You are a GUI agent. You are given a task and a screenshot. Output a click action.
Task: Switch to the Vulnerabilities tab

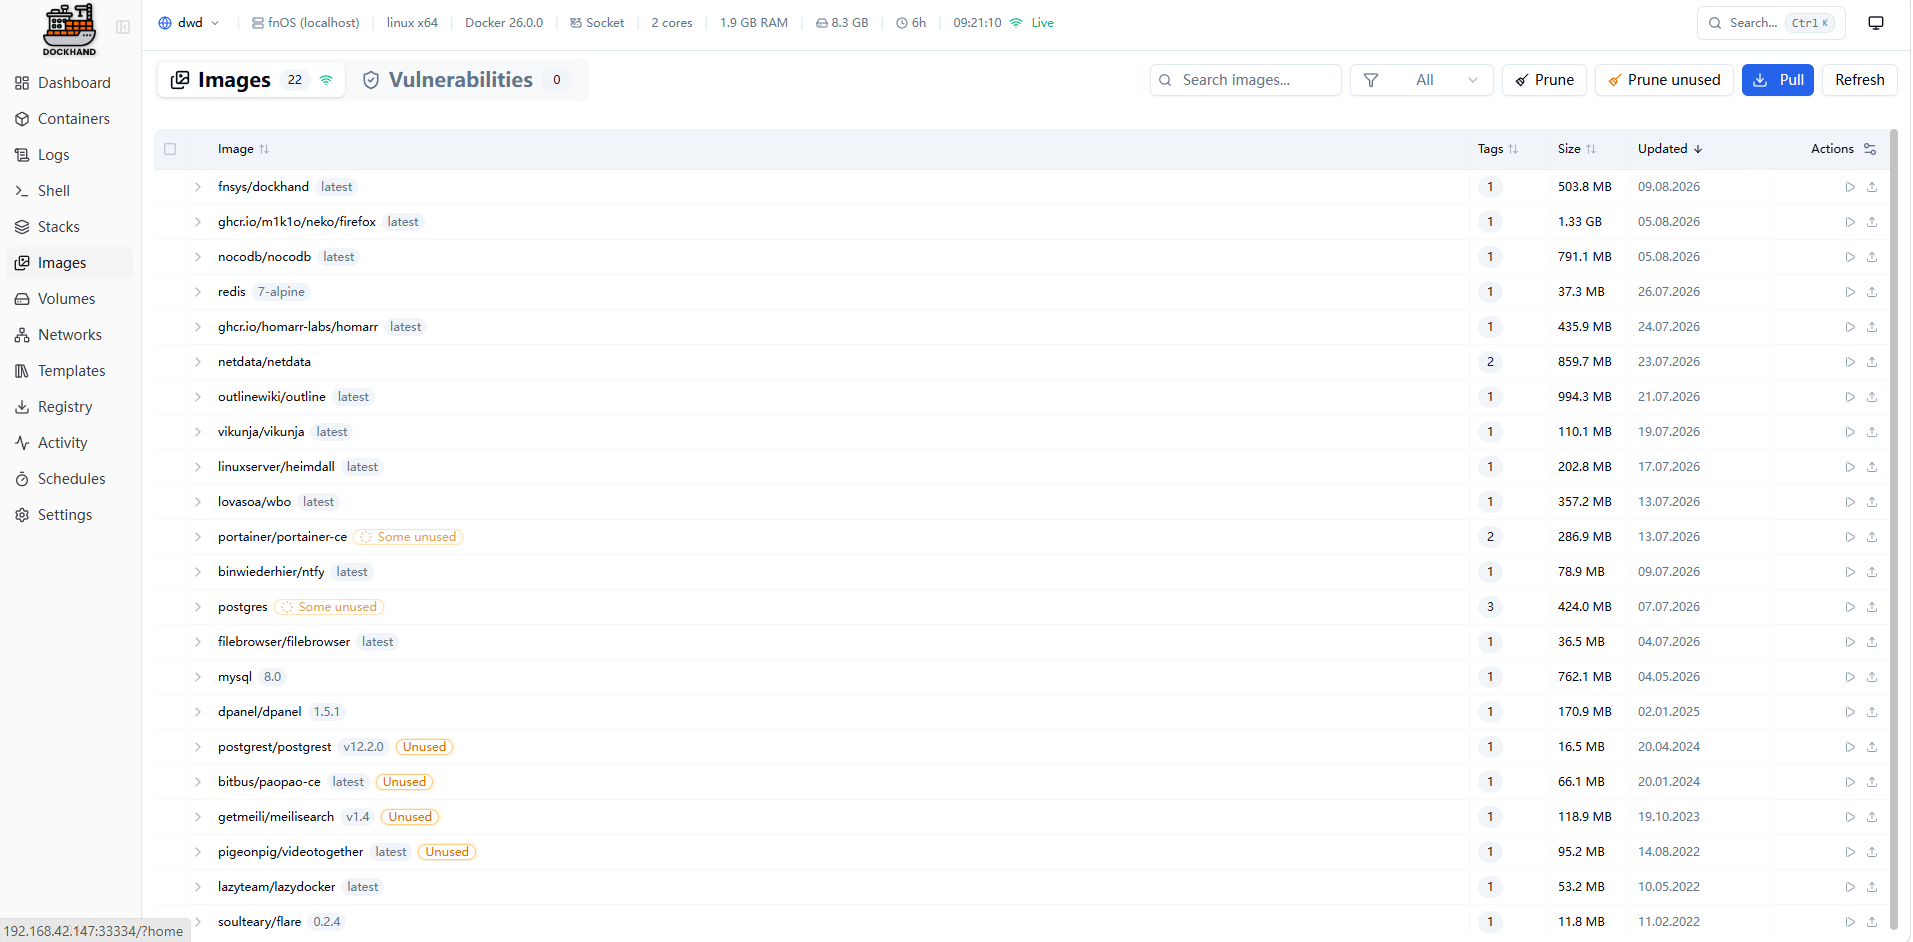tap(467, 80)
